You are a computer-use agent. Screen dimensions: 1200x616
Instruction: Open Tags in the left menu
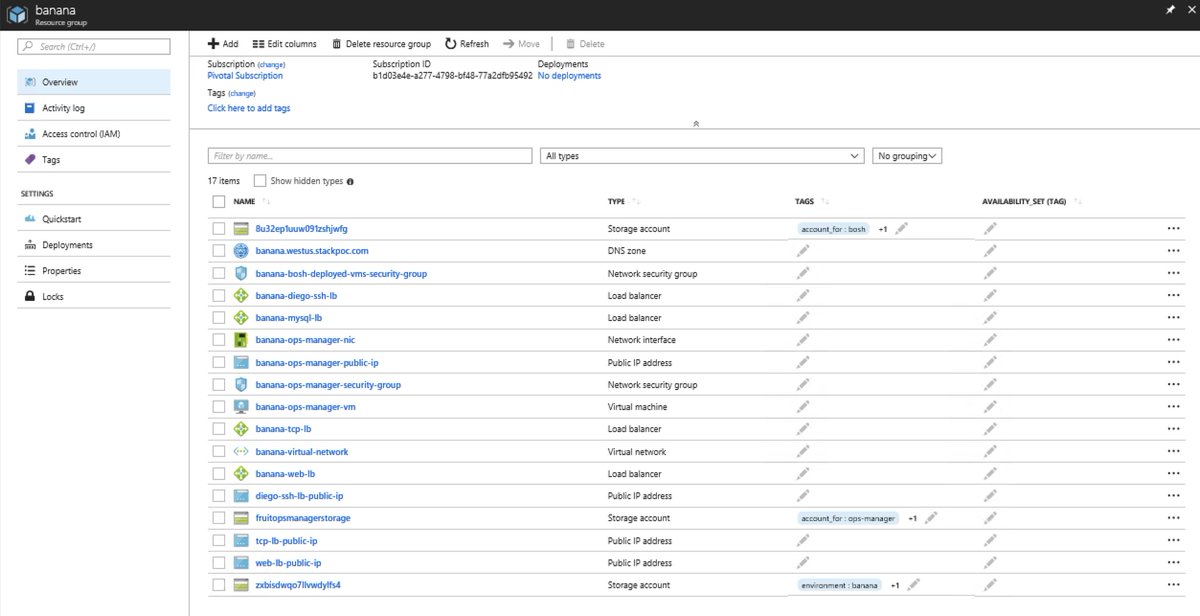pos(94,160)
